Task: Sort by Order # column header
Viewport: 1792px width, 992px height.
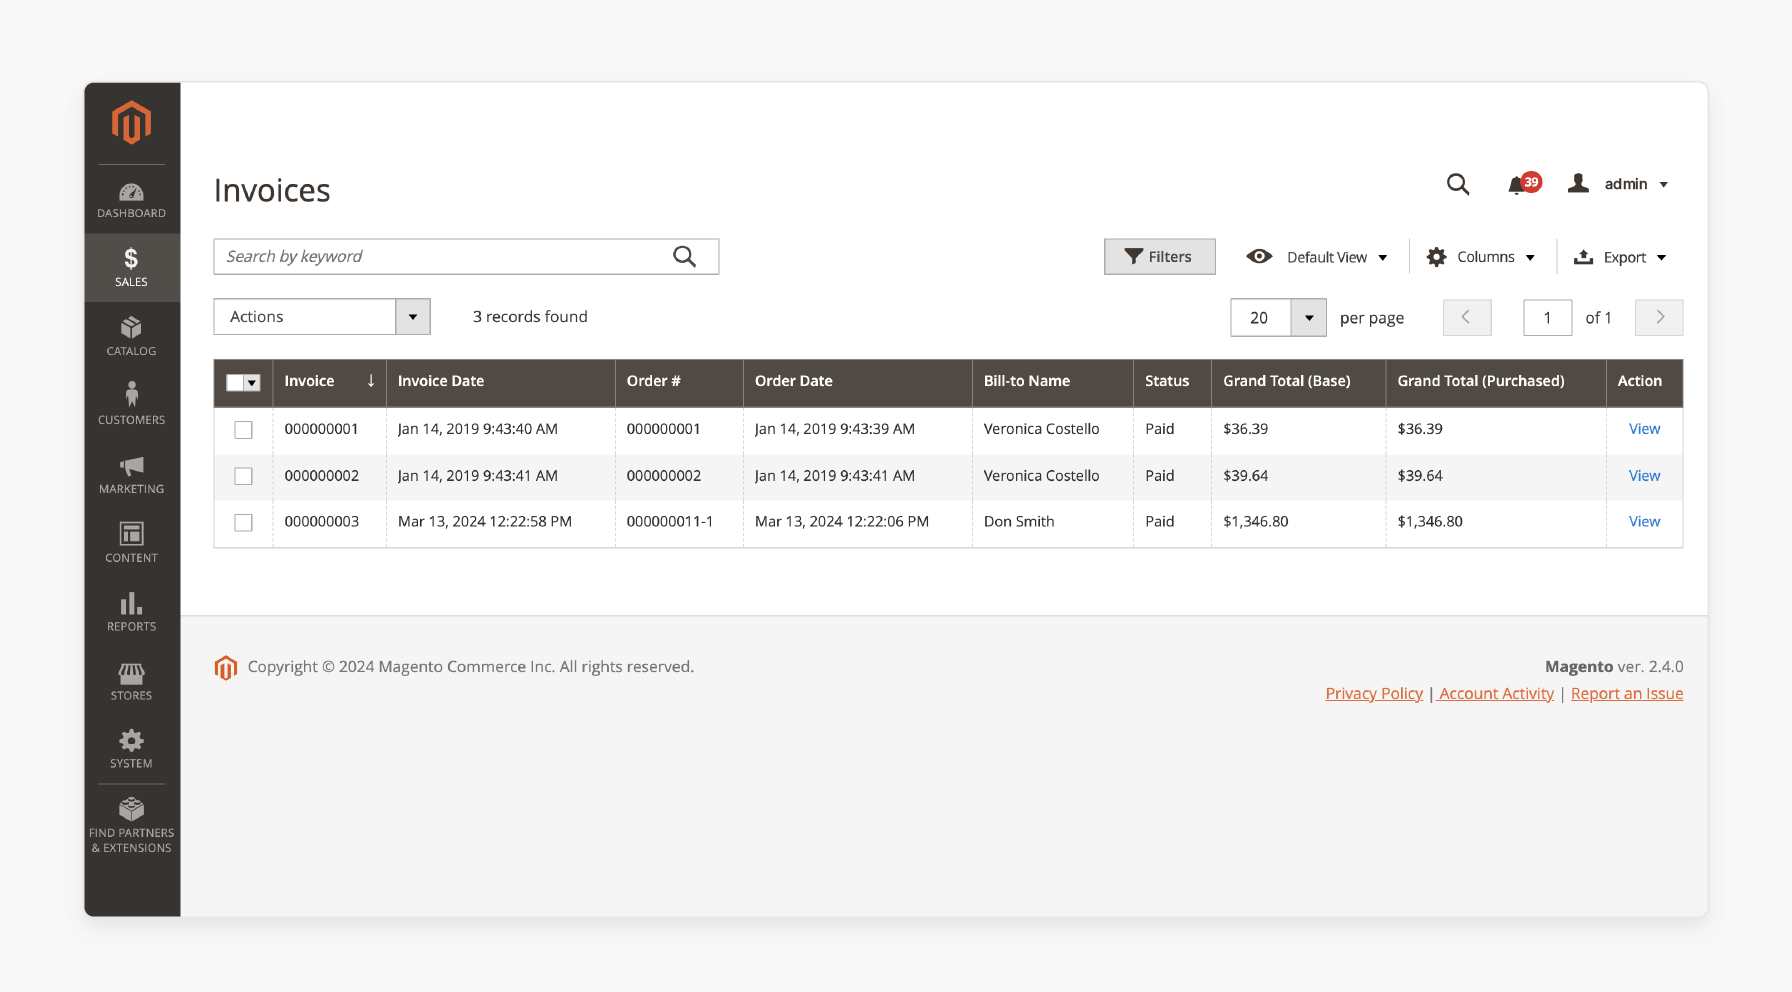Action: click(679, 382)
